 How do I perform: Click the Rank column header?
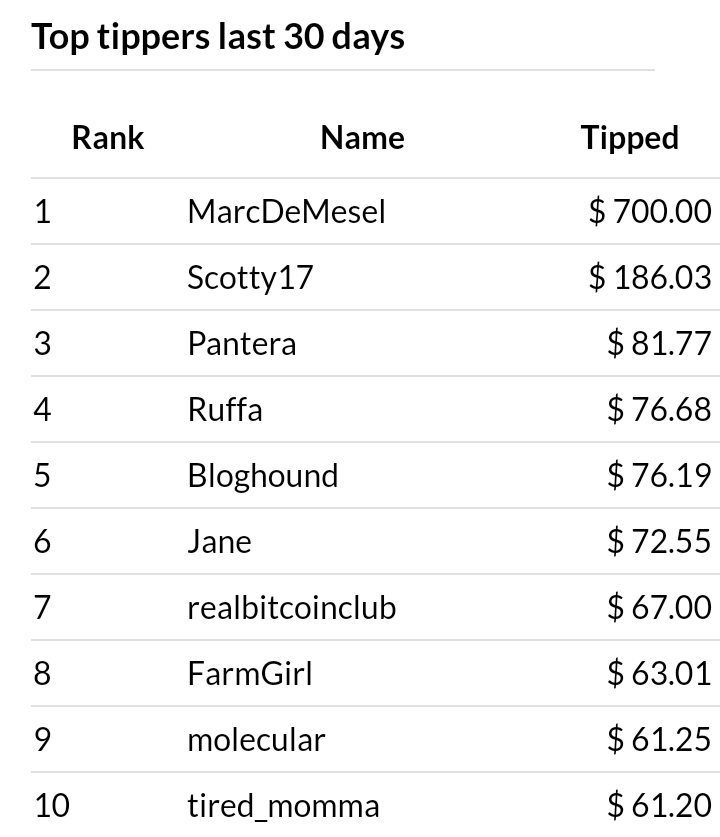108,138
